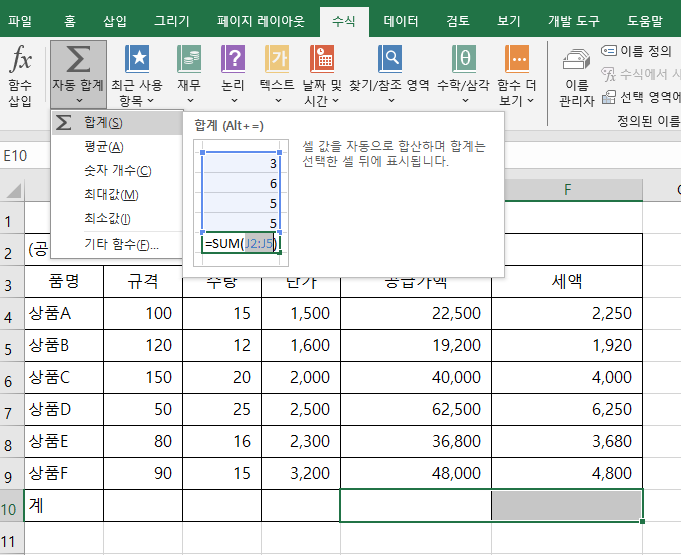Screen dimensions: 681x555
Task: Click the 수식 ribbon tab
Action: (344, 22)
